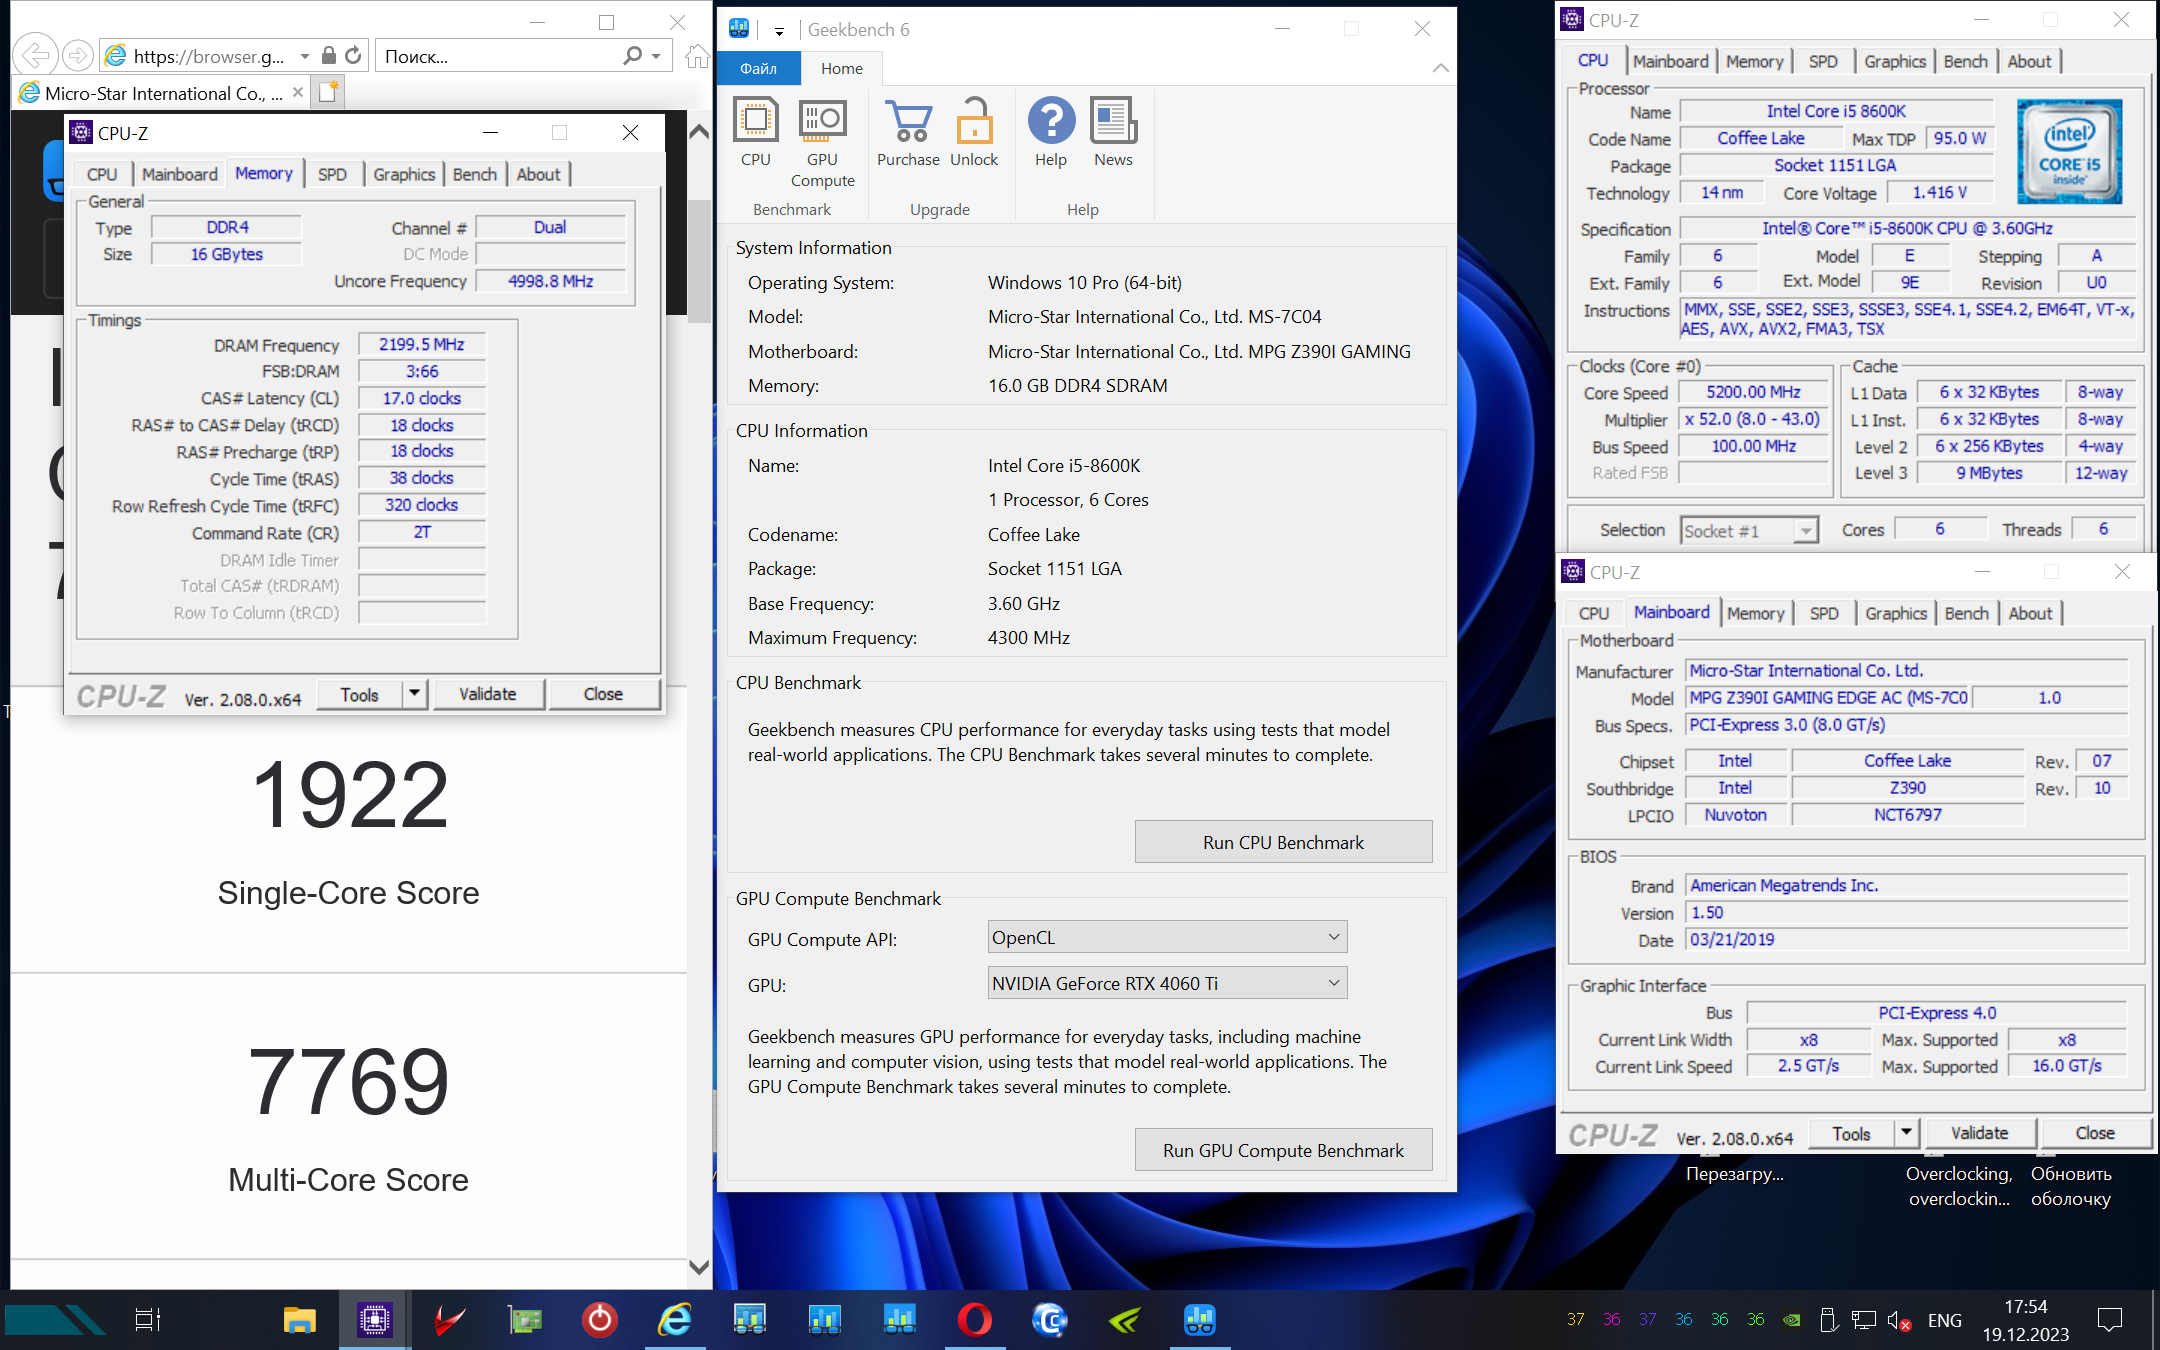Open the CPU benchmark icon in Geekbench ribbon

[x=756, y=133]
